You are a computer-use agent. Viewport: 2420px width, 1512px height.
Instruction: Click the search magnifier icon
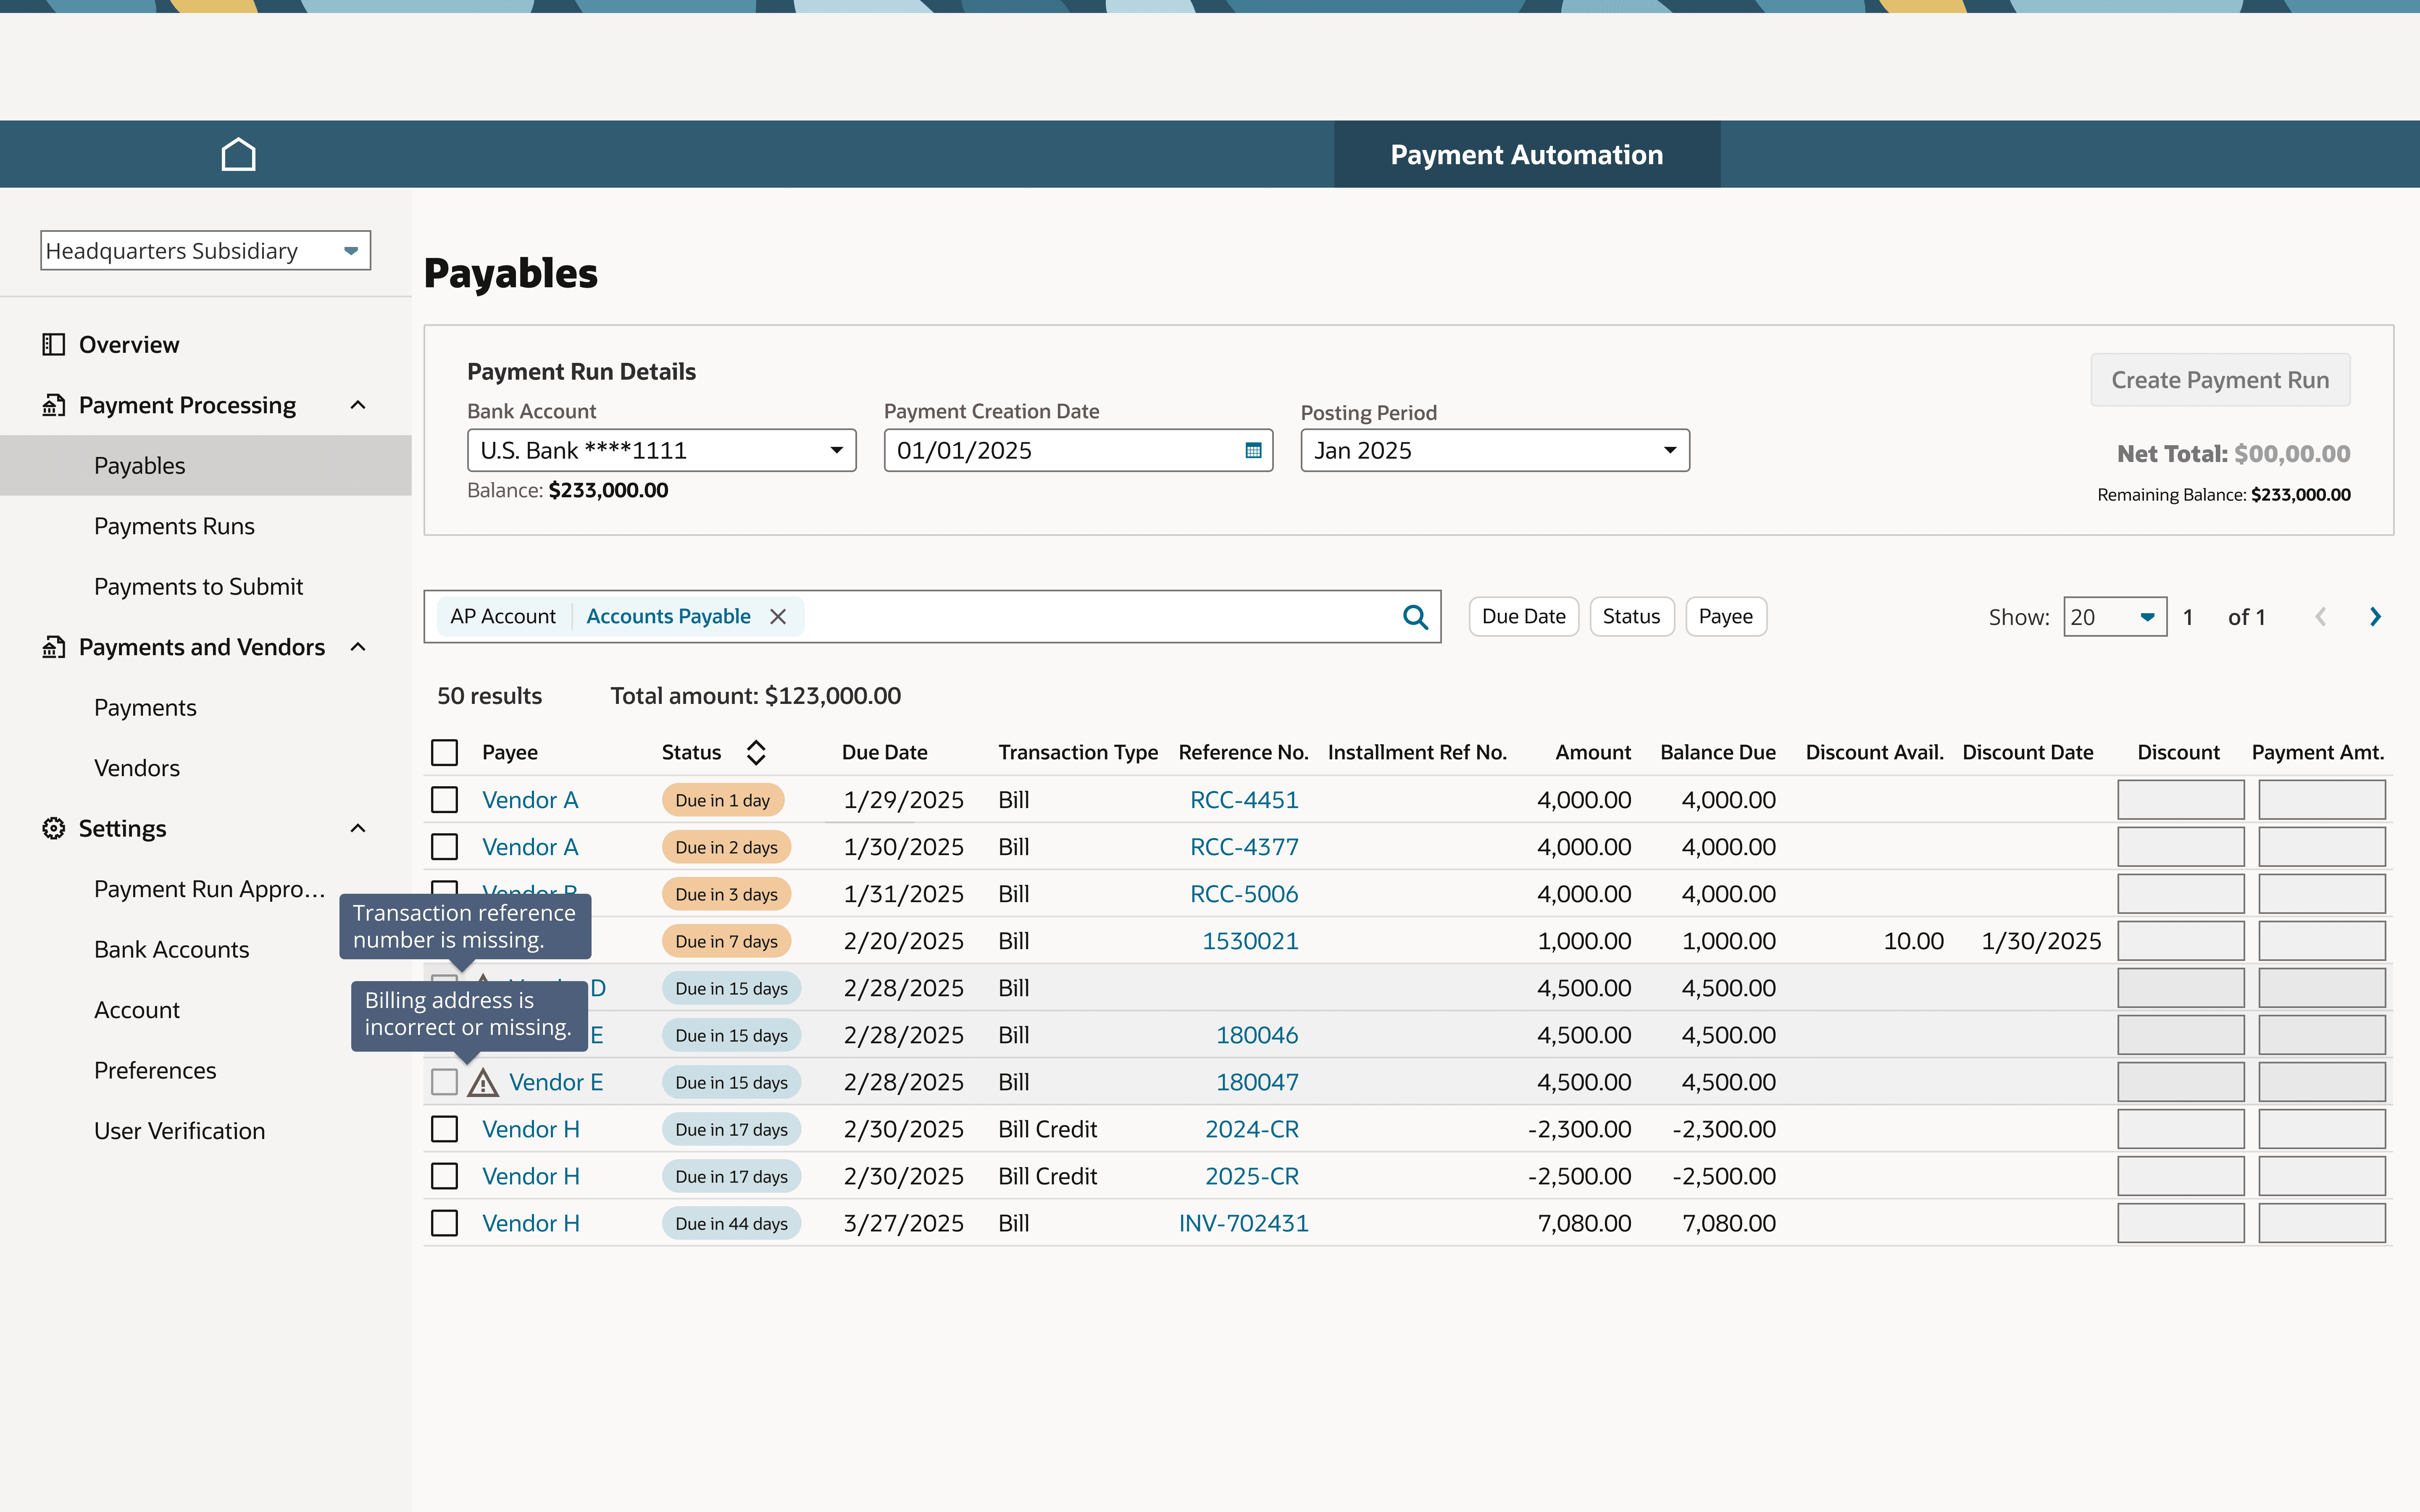point(1414,617)
